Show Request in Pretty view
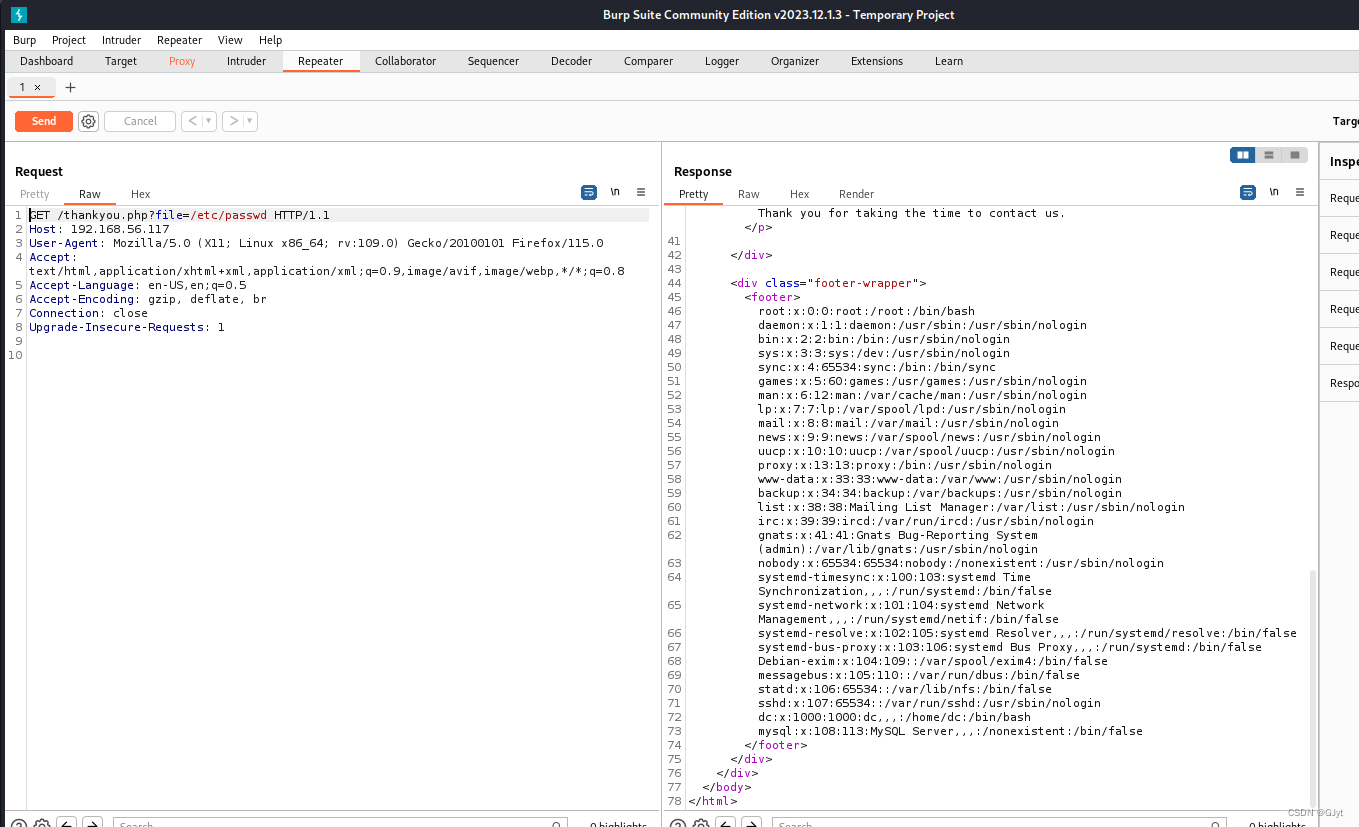The height and width of the screenshot is (827, 1359). pos(35,194)
